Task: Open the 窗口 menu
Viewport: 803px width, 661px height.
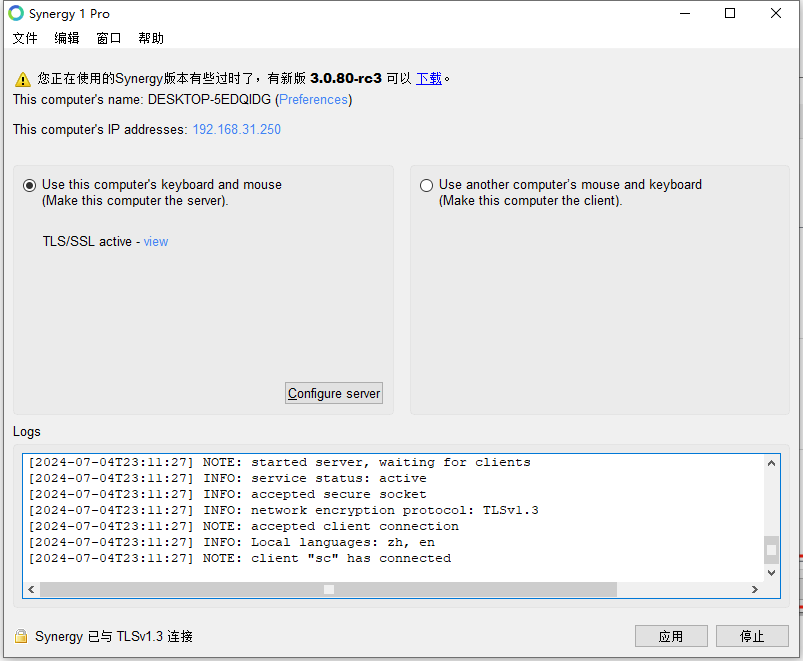Action: [x=109, y=38]
